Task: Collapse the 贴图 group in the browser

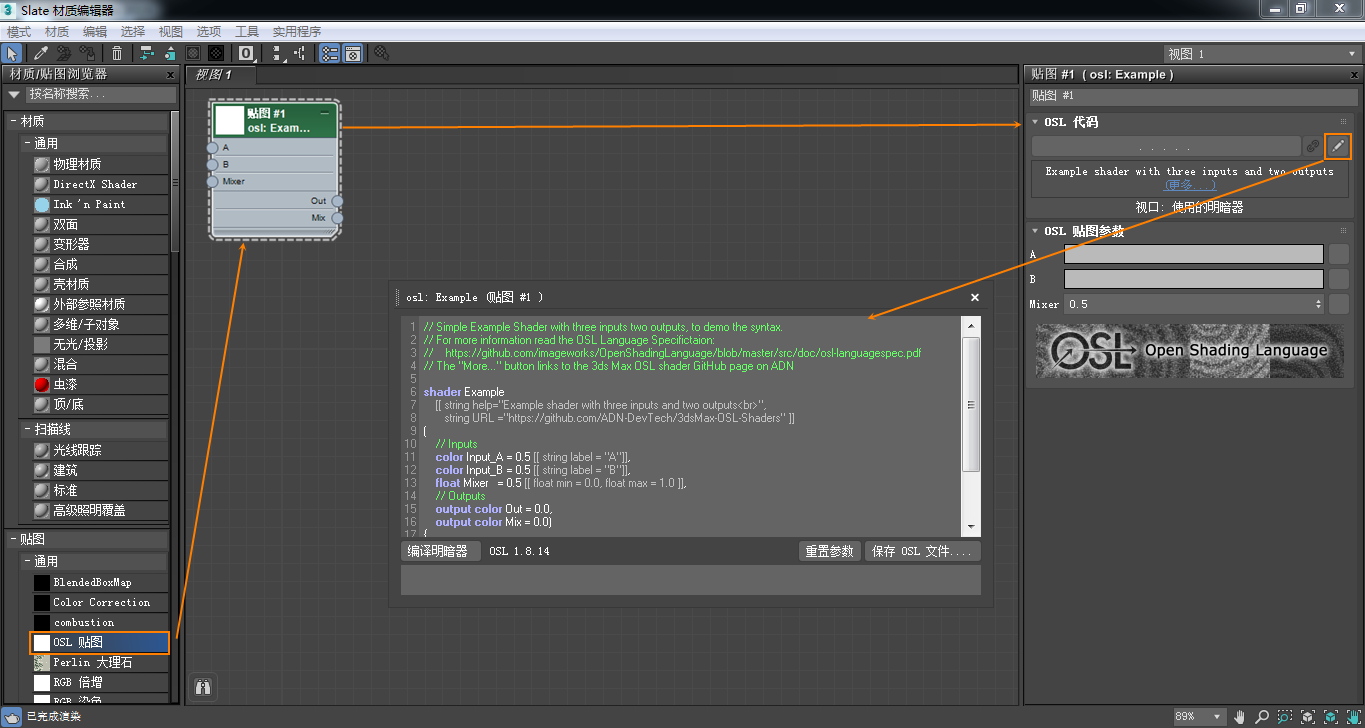Action: [x=14, y=539]
